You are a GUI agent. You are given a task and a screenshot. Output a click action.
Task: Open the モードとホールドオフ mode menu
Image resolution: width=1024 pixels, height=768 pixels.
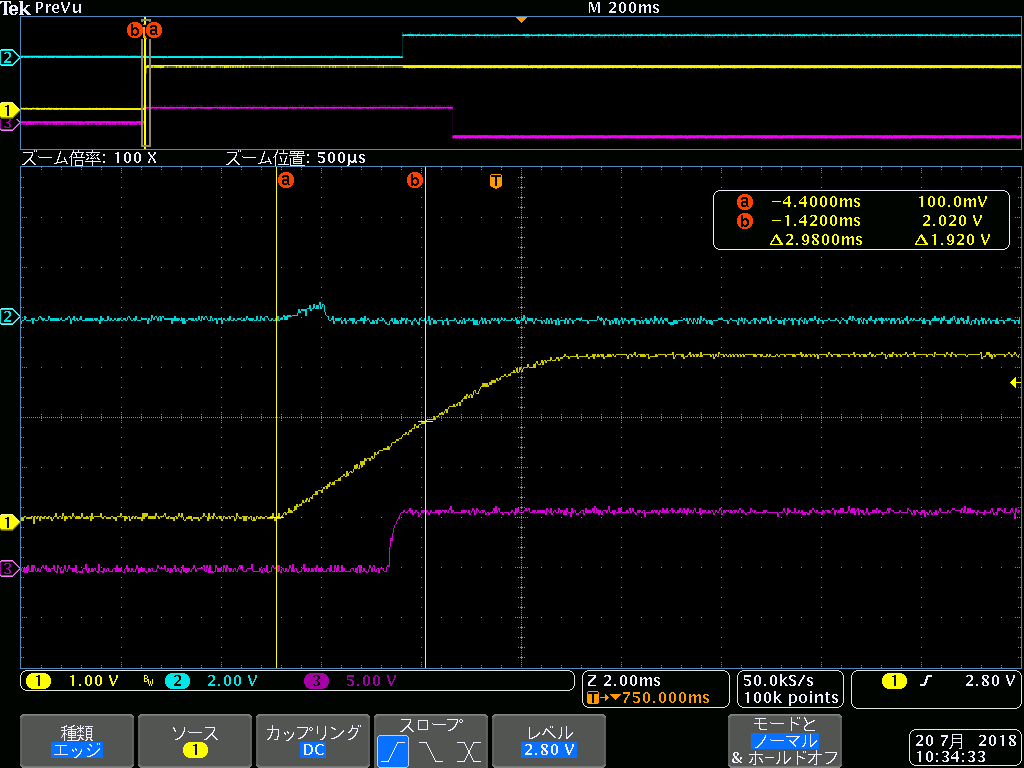784,741
